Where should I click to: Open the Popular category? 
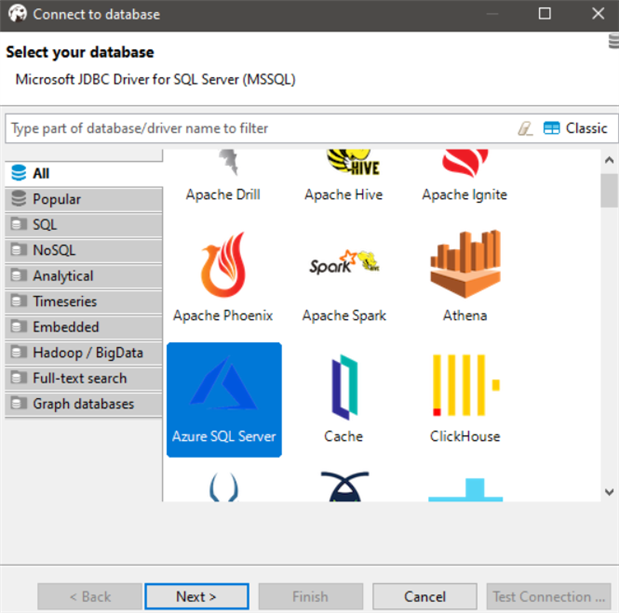(x=83, y=199)
